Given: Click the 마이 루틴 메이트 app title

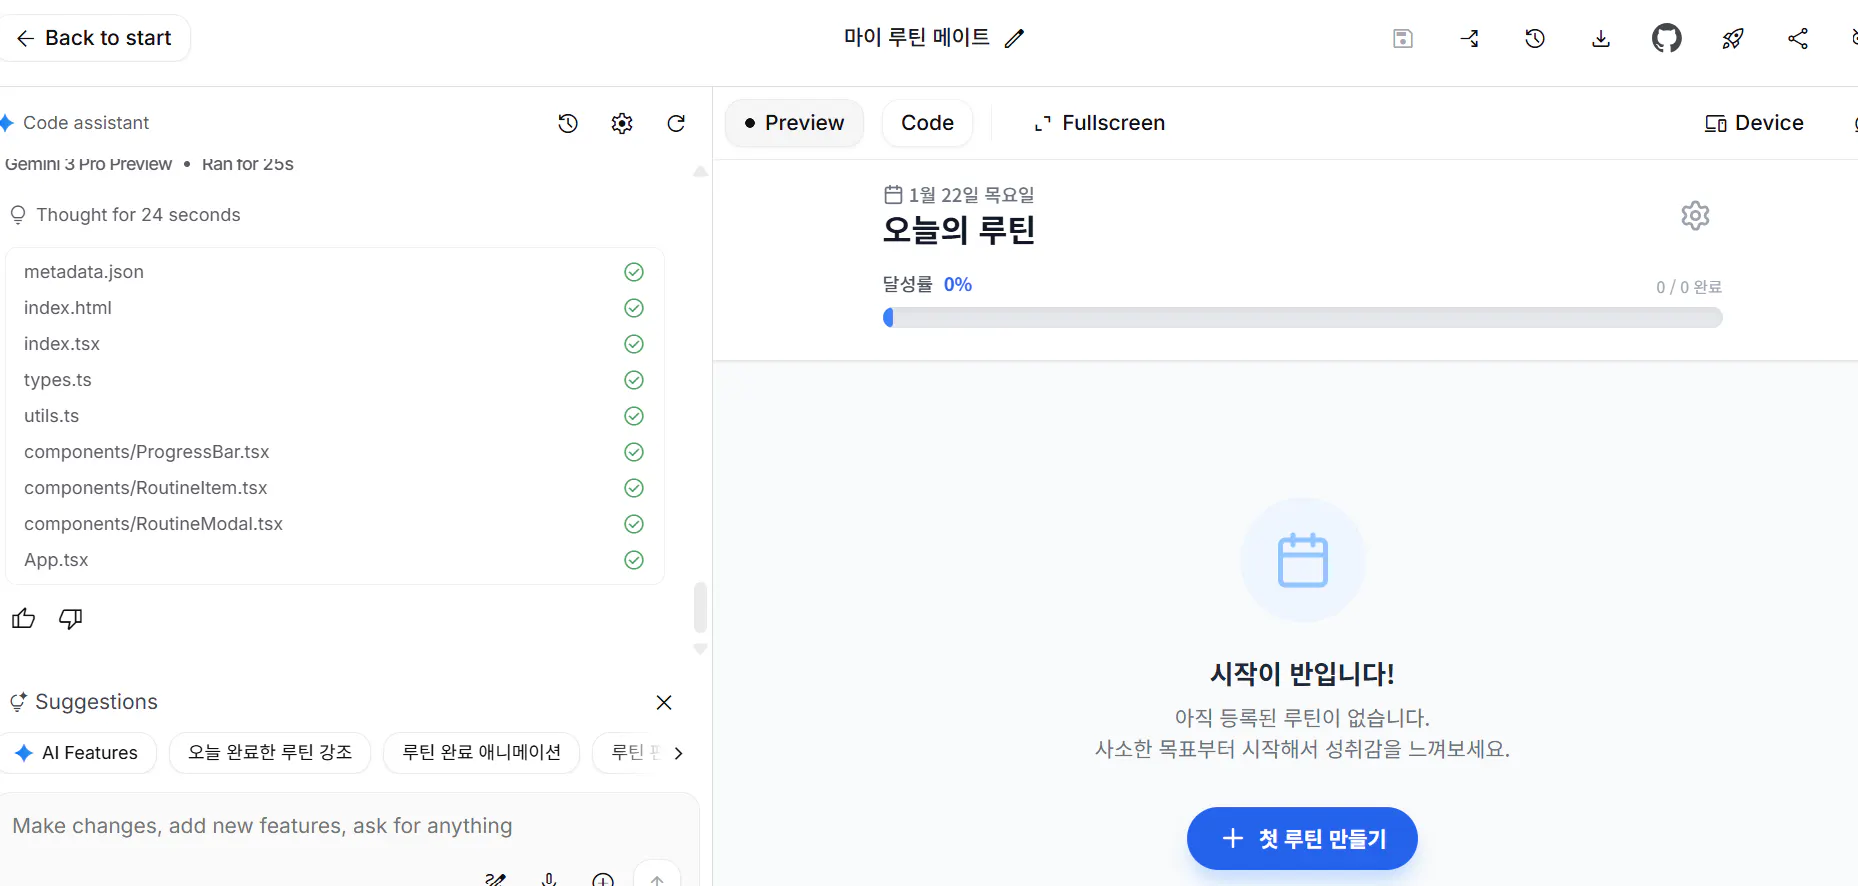Looking at the screenshot, I should (x=917, y=38).
